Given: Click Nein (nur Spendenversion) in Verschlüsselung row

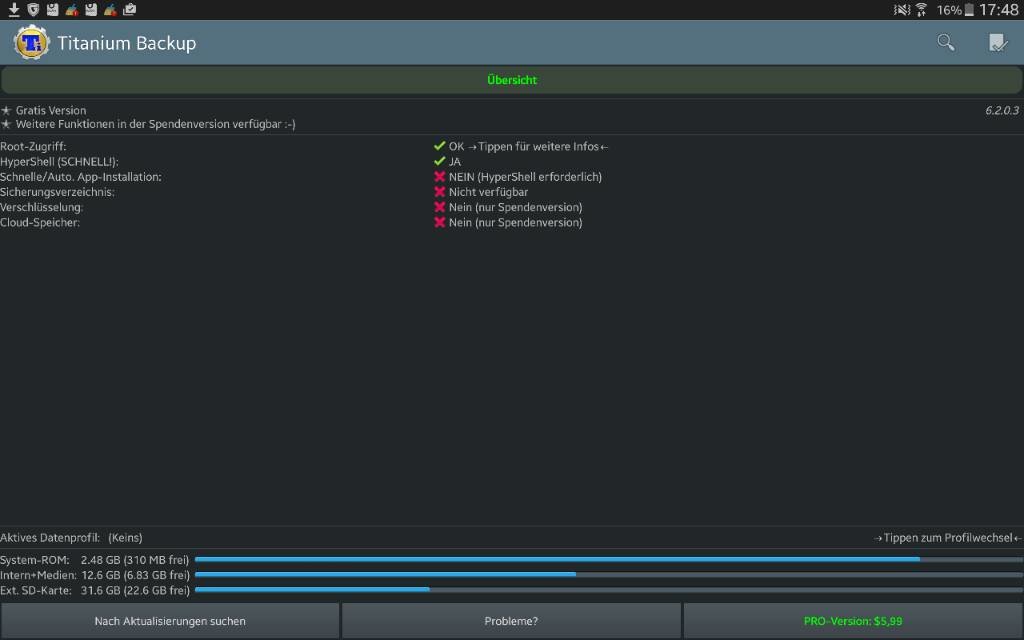Looking at the screenshot, I should [515, 207].
